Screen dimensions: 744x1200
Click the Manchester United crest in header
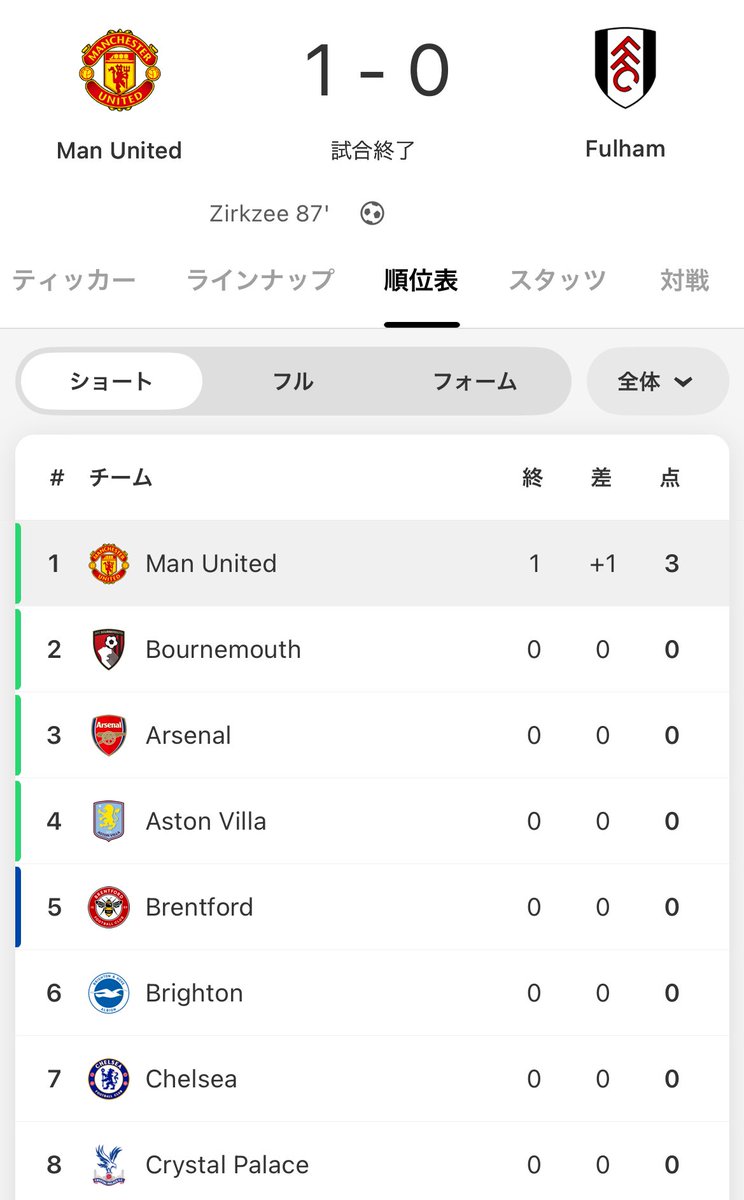pos(120,69)
